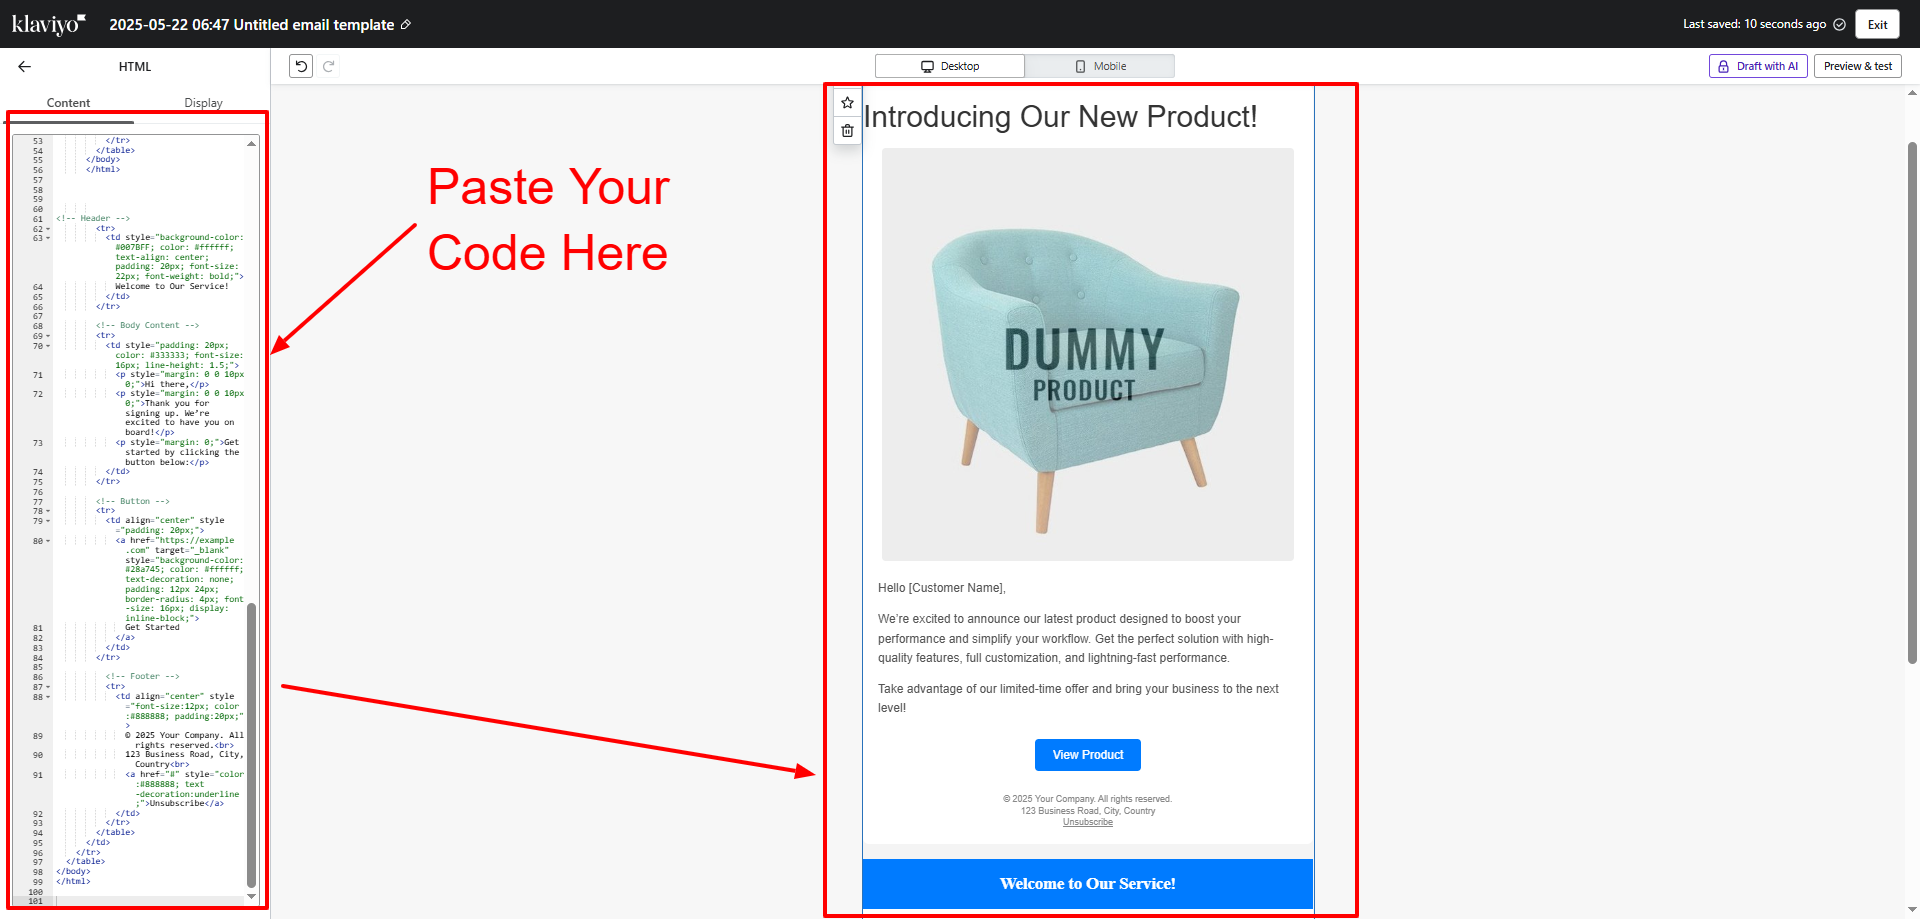Save block to favorites with star icon
This screenshot has height=919, width=1920.
coord(847,103)
